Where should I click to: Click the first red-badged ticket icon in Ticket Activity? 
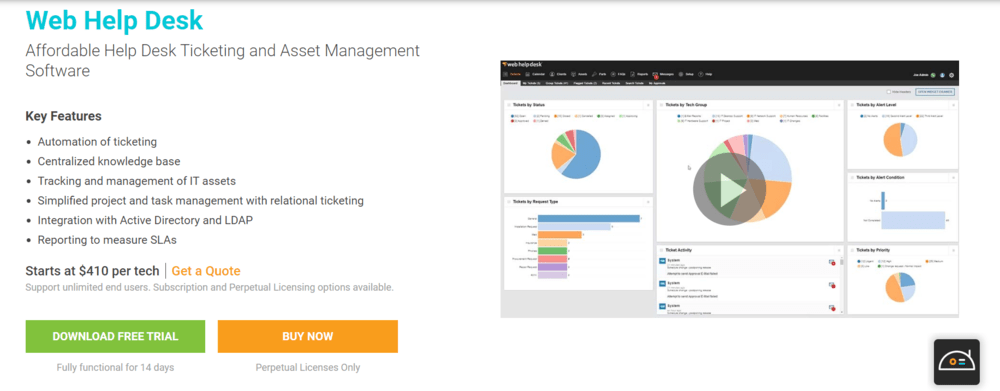(832, 262)
